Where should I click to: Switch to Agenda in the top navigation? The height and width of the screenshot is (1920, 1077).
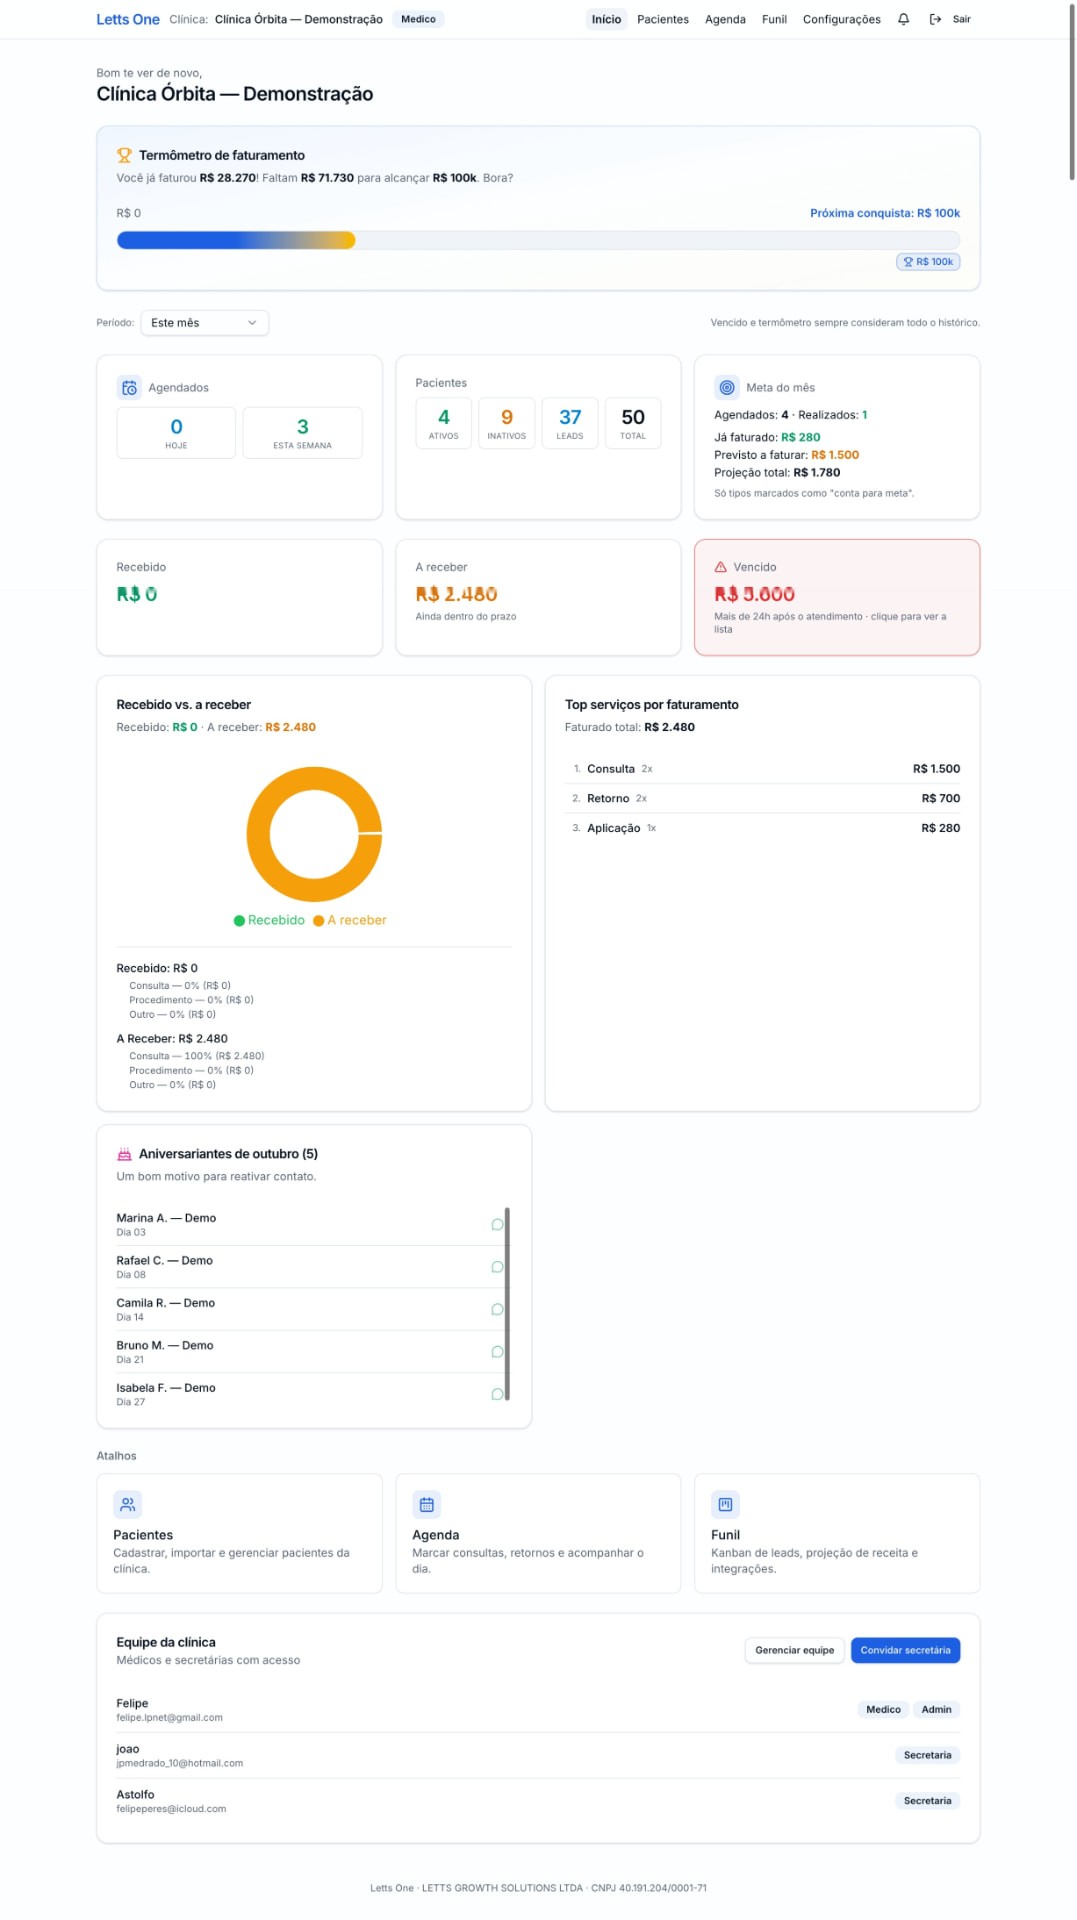click(725, 19)
